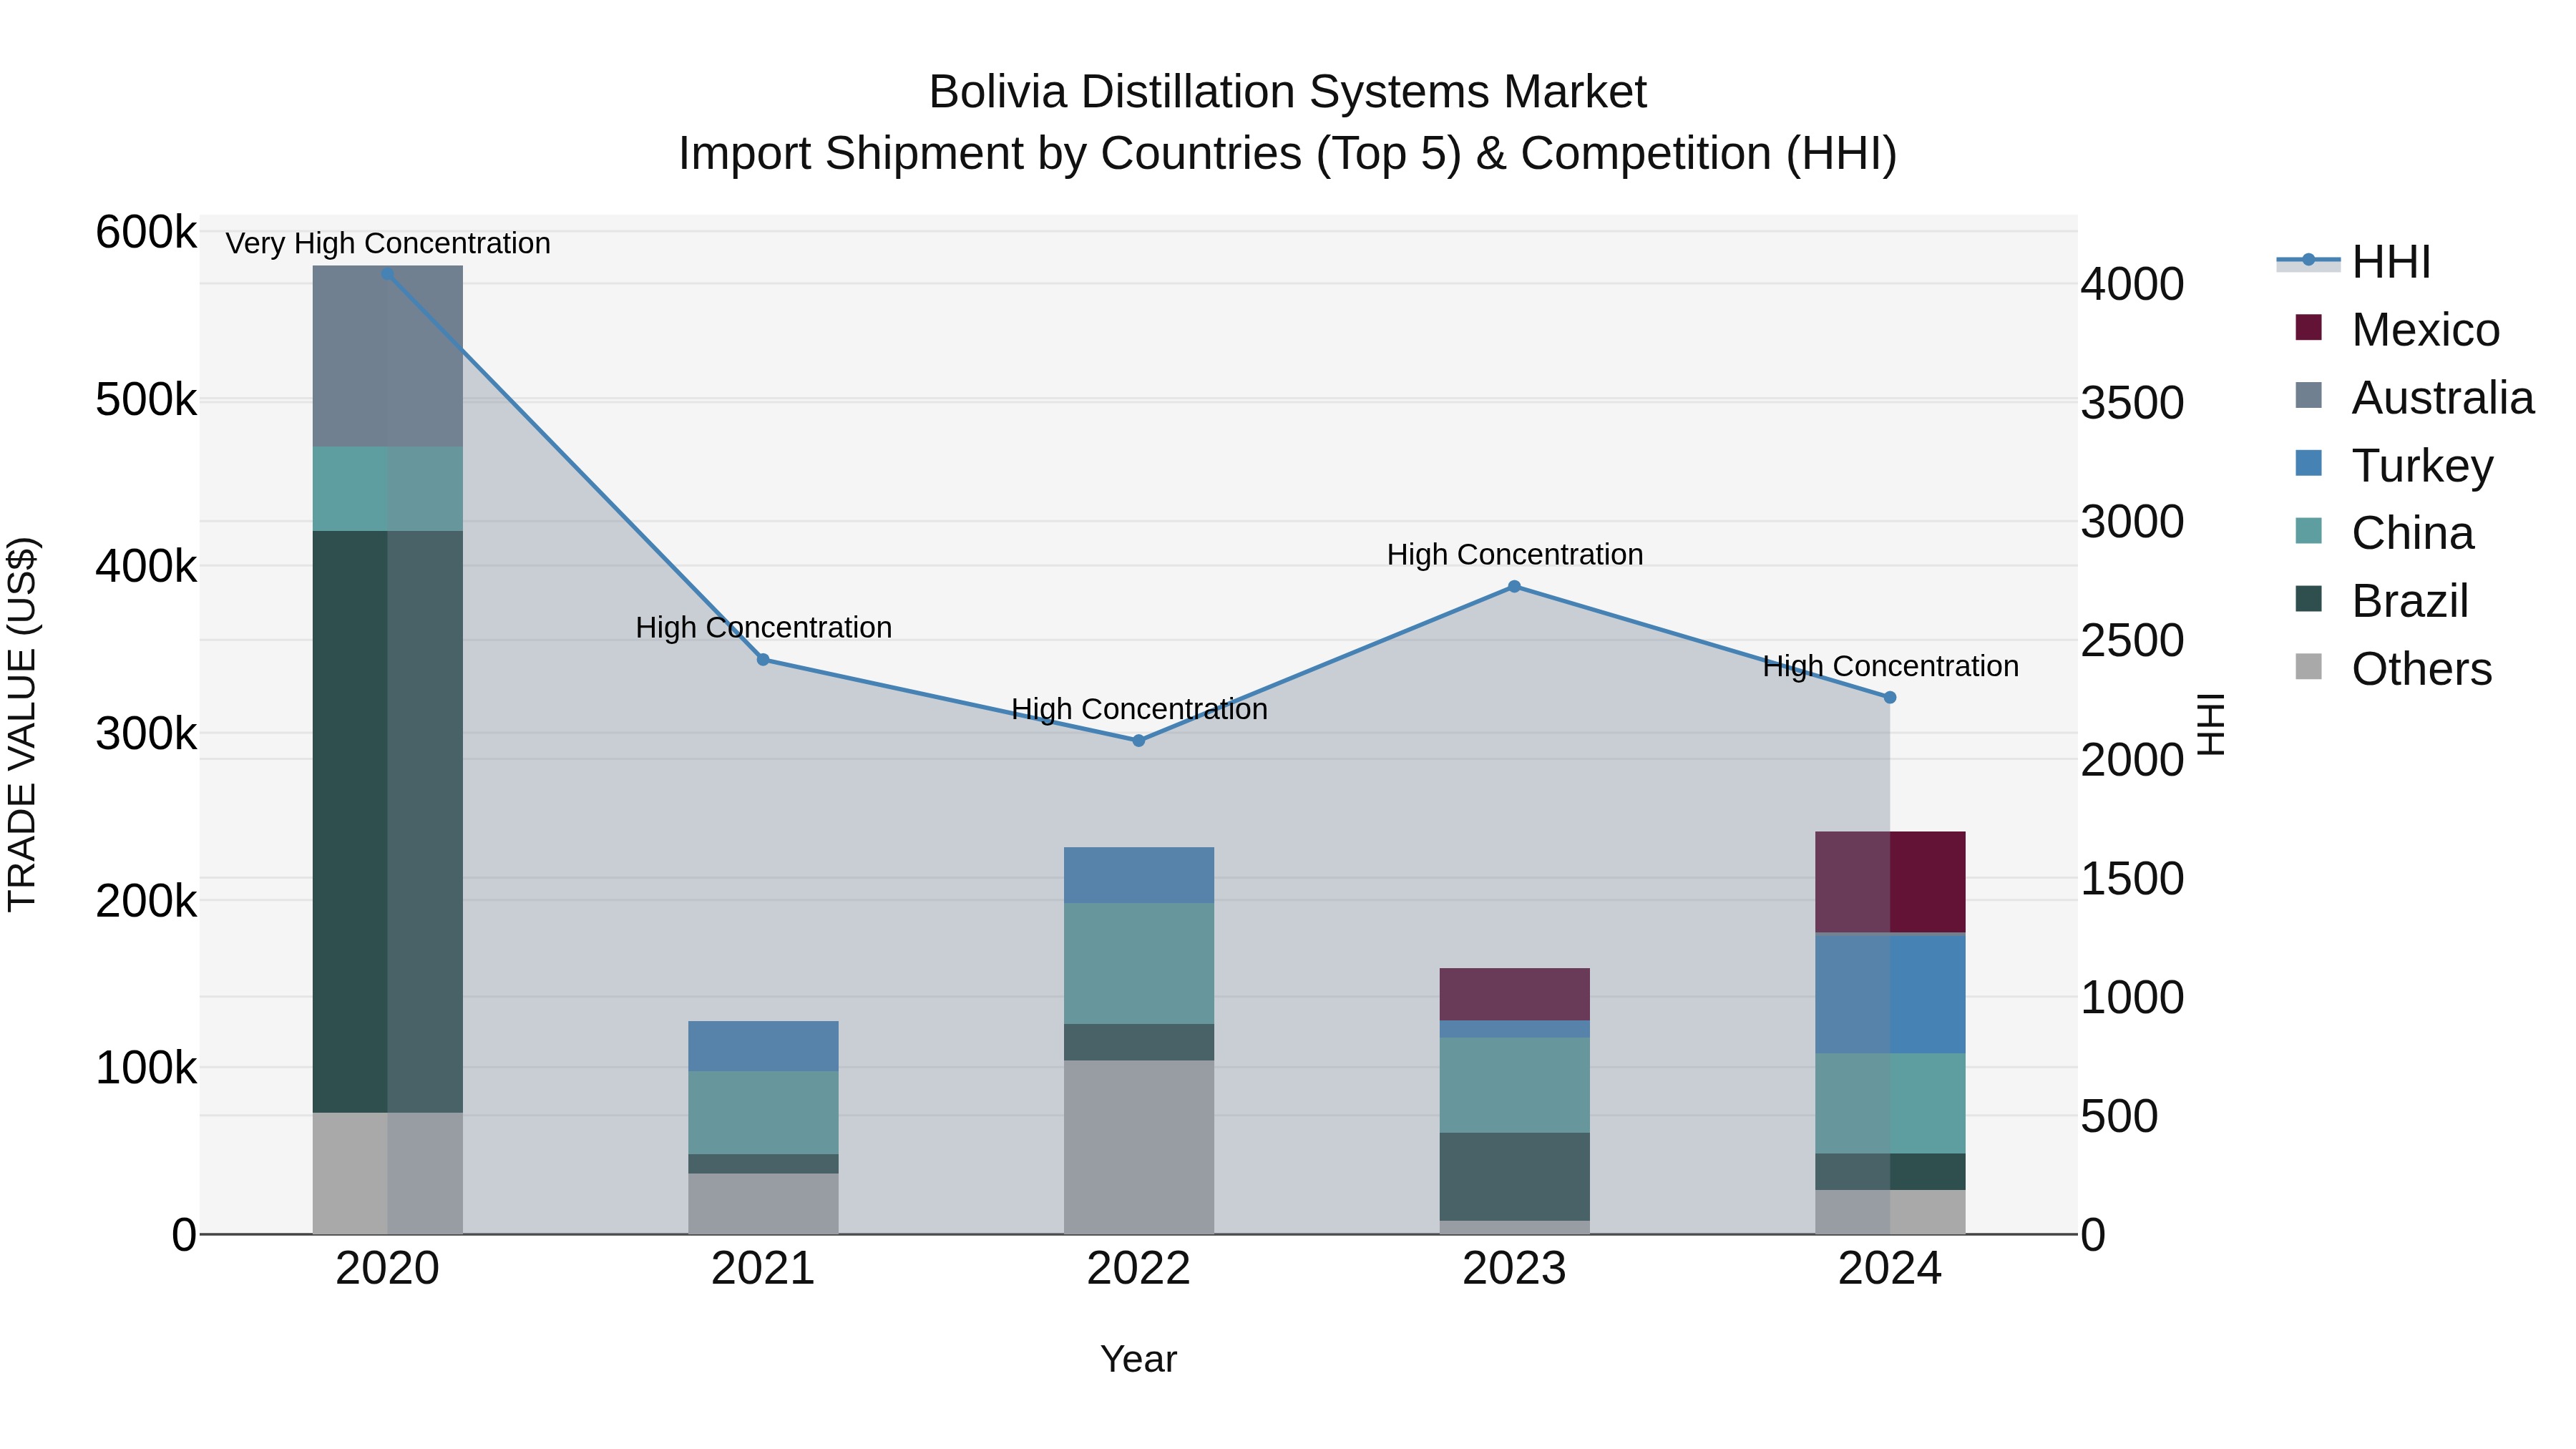Image resolution: width=2576 pixels, height=1449 pixels.
Task: Click the 2023 HHI data point
Action: tap(1514, 587)
